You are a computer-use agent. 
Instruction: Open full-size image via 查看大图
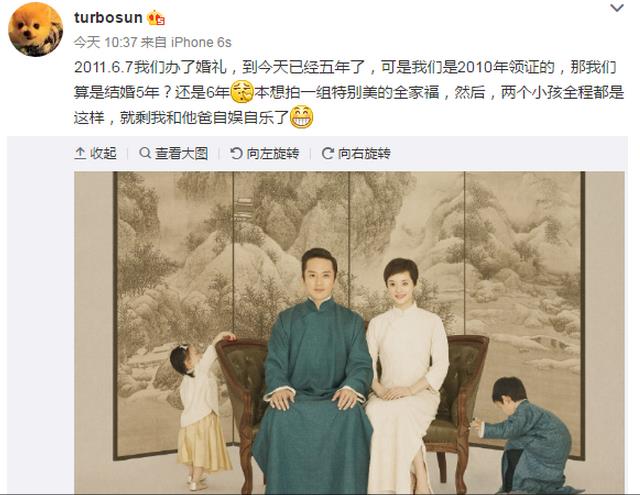[x=173, y=153]
